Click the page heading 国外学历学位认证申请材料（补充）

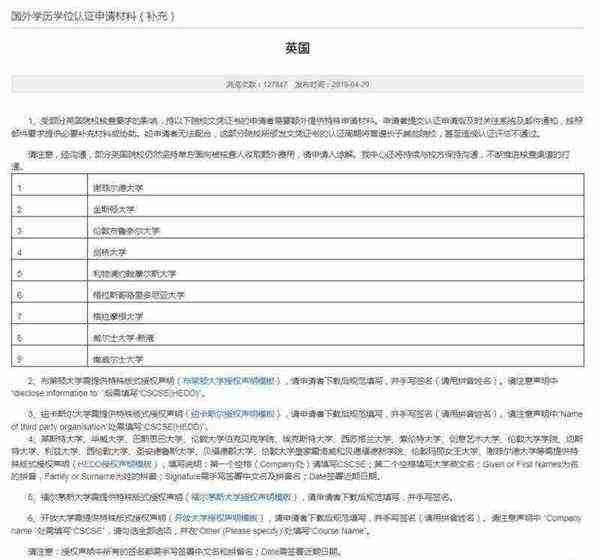[x=93, y=16]
